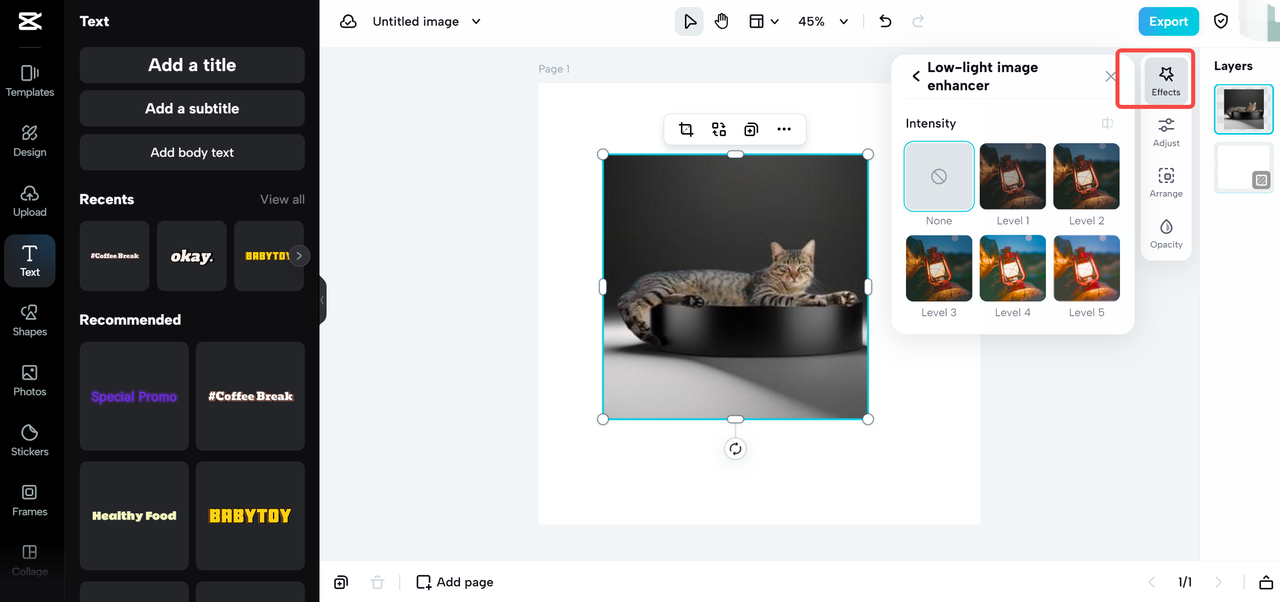
Task: Collapse the left text panel handle
Action: click(322, 300)
